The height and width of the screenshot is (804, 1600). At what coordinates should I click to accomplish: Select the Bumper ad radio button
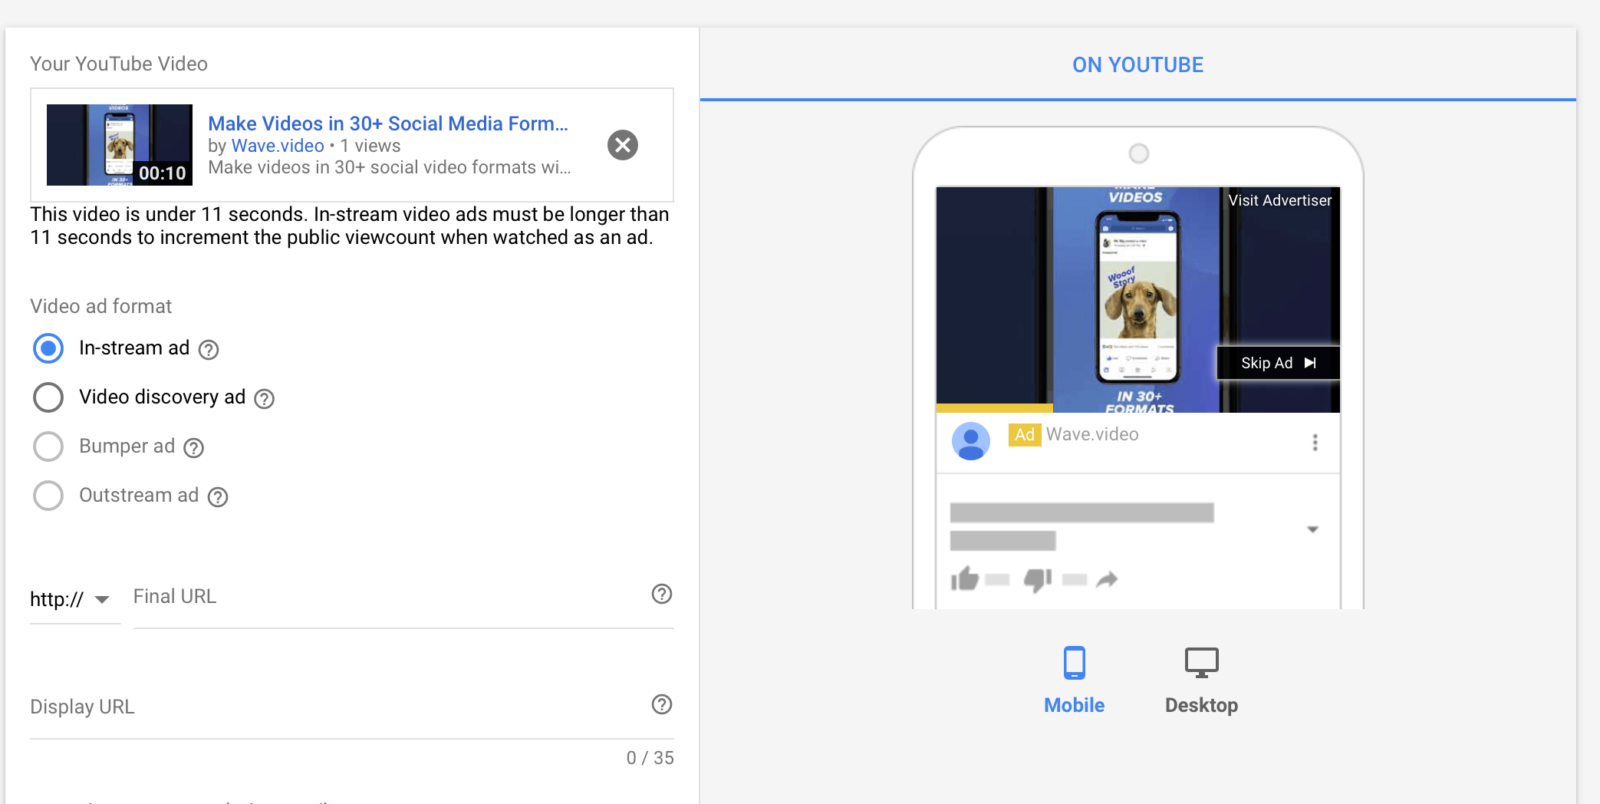(48, 446)
